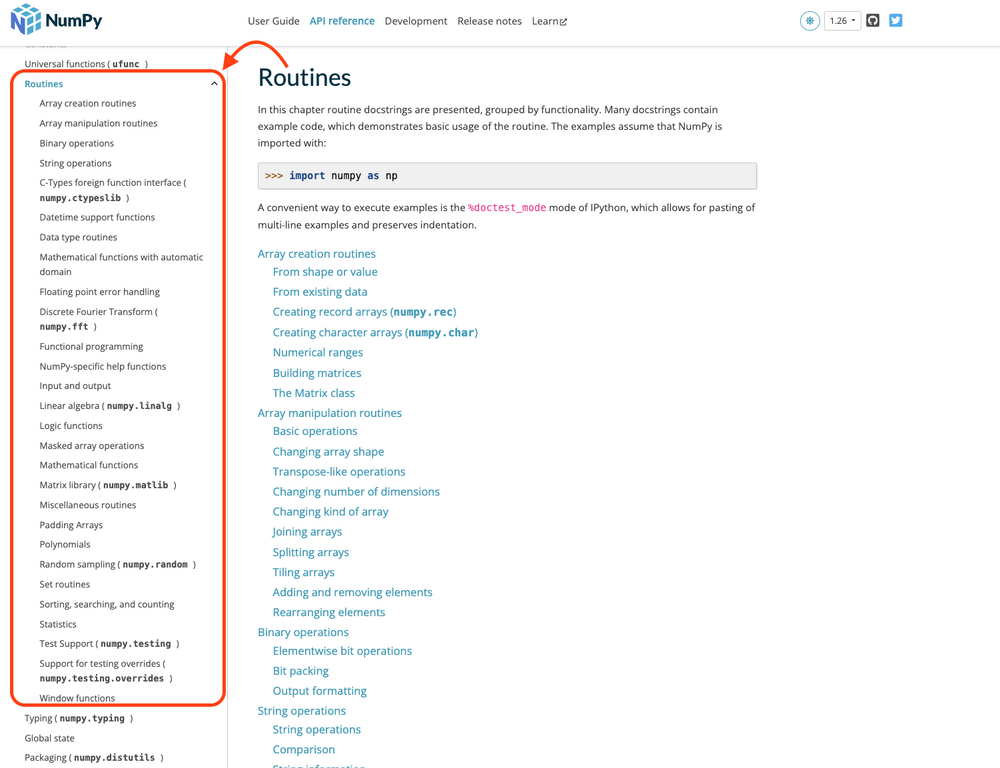1000x768 pixels.
Task: Toggle light/dark theme with gear icon
Action: pos(809,19)
